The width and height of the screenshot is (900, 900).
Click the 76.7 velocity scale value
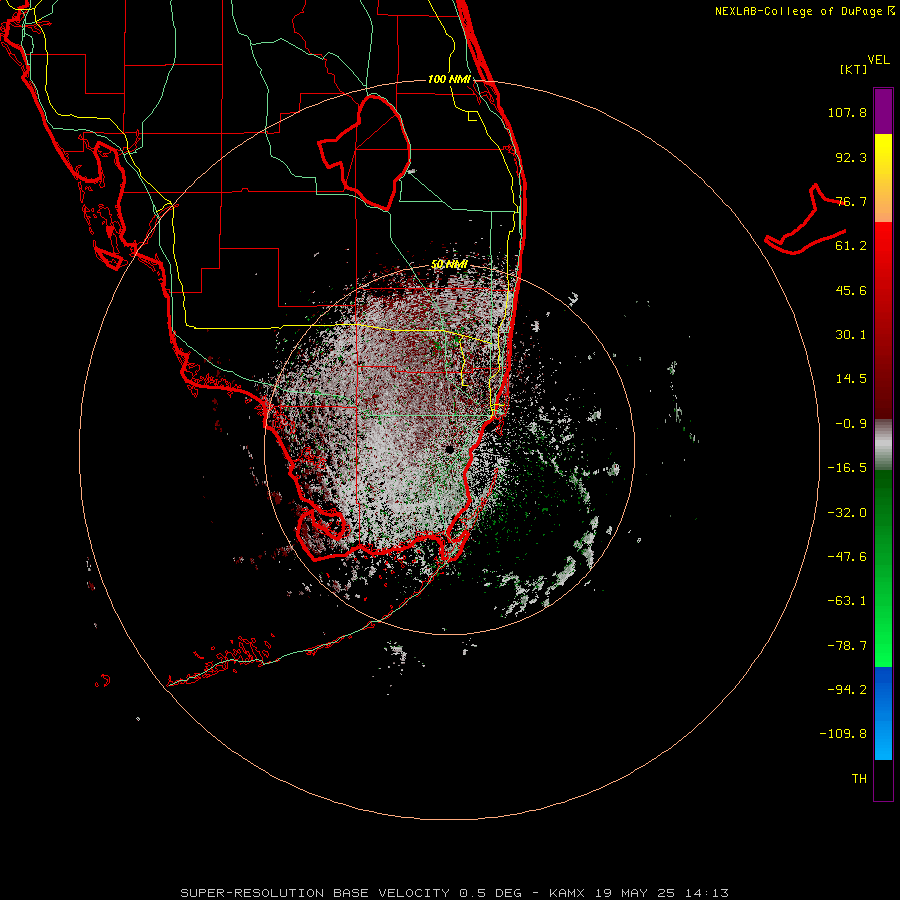851,201
